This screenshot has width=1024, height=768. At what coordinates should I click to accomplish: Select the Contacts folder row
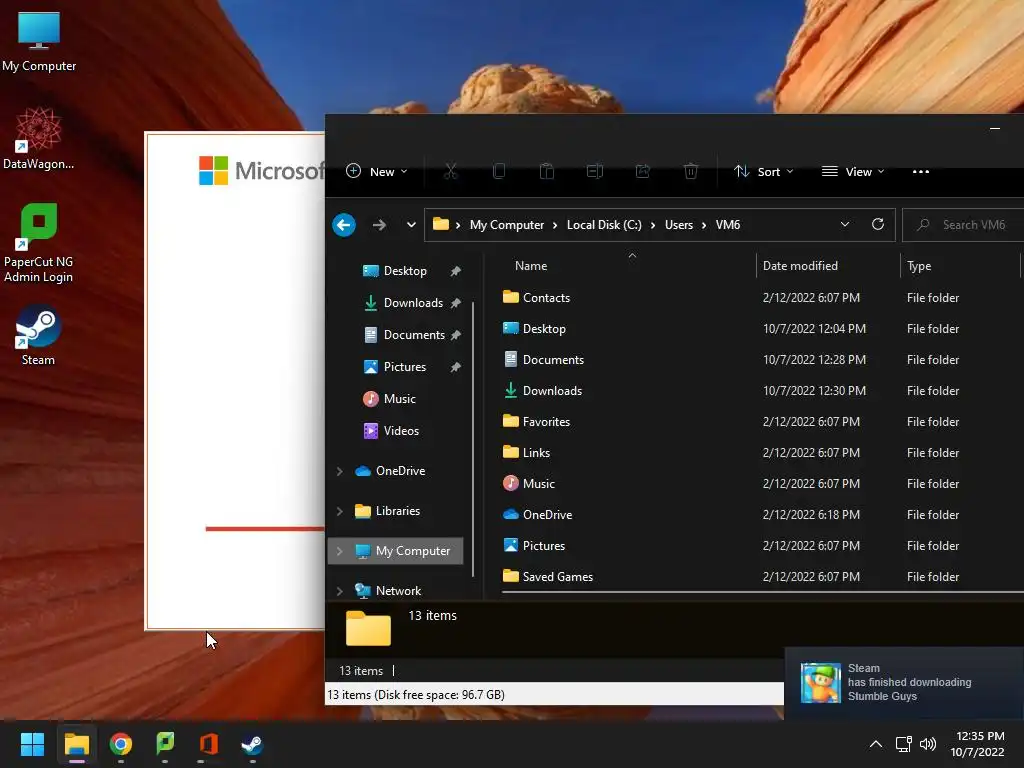761,298
